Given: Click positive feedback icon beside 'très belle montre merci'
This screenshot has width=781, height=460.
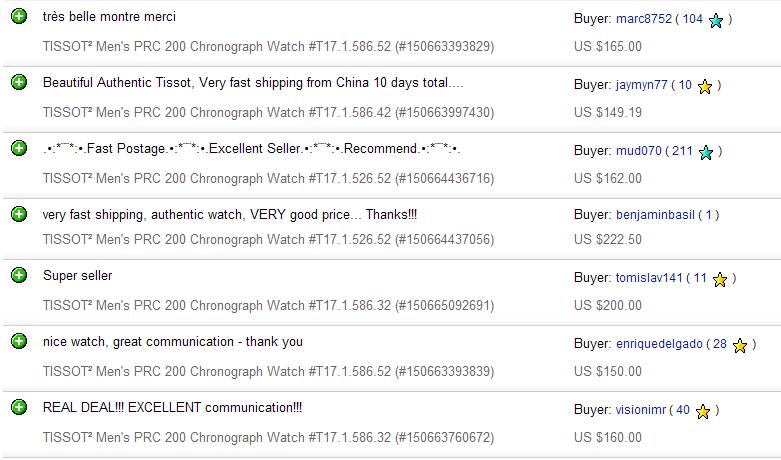Looking at the screenshot, I should click(x=18, y=17).
